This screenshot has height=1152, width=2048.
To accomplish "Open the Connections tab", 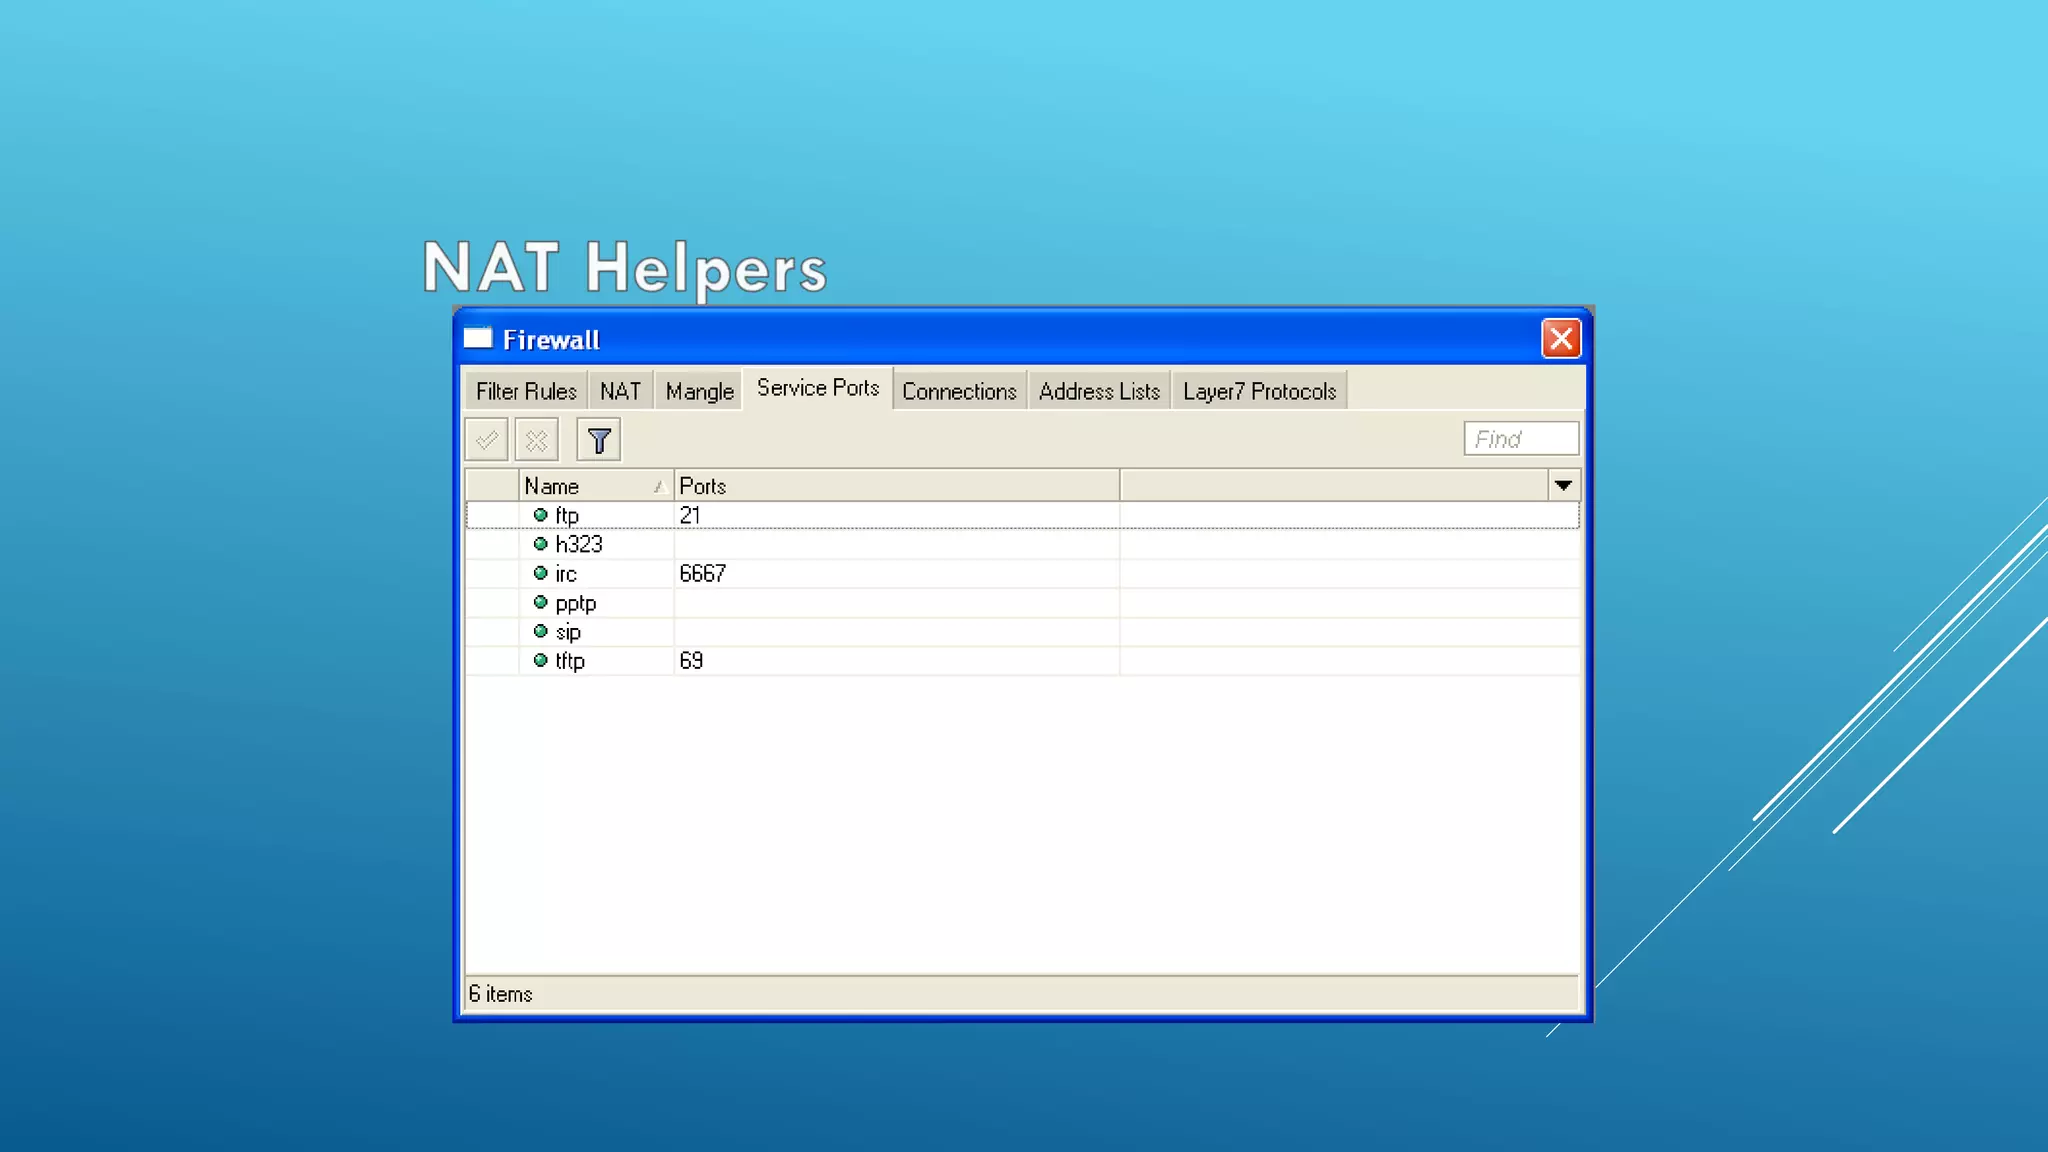I will click(959, 391).
